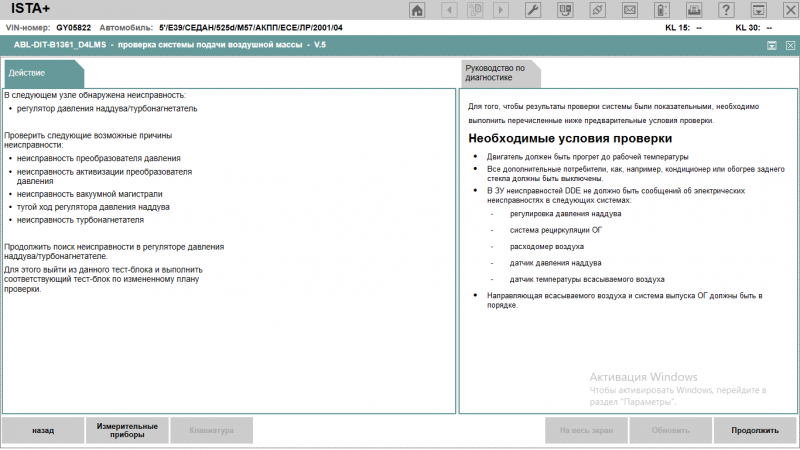
Task: Open Измерительные приборы
Action: [127, 431]
